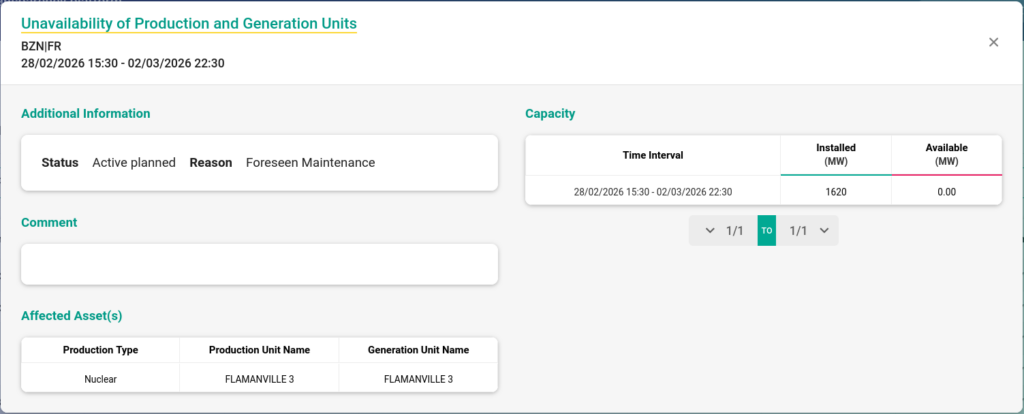Viewport: 1024px width, 414px height.
Task: Click the green TO pagination button
Action: pos(767,231)
